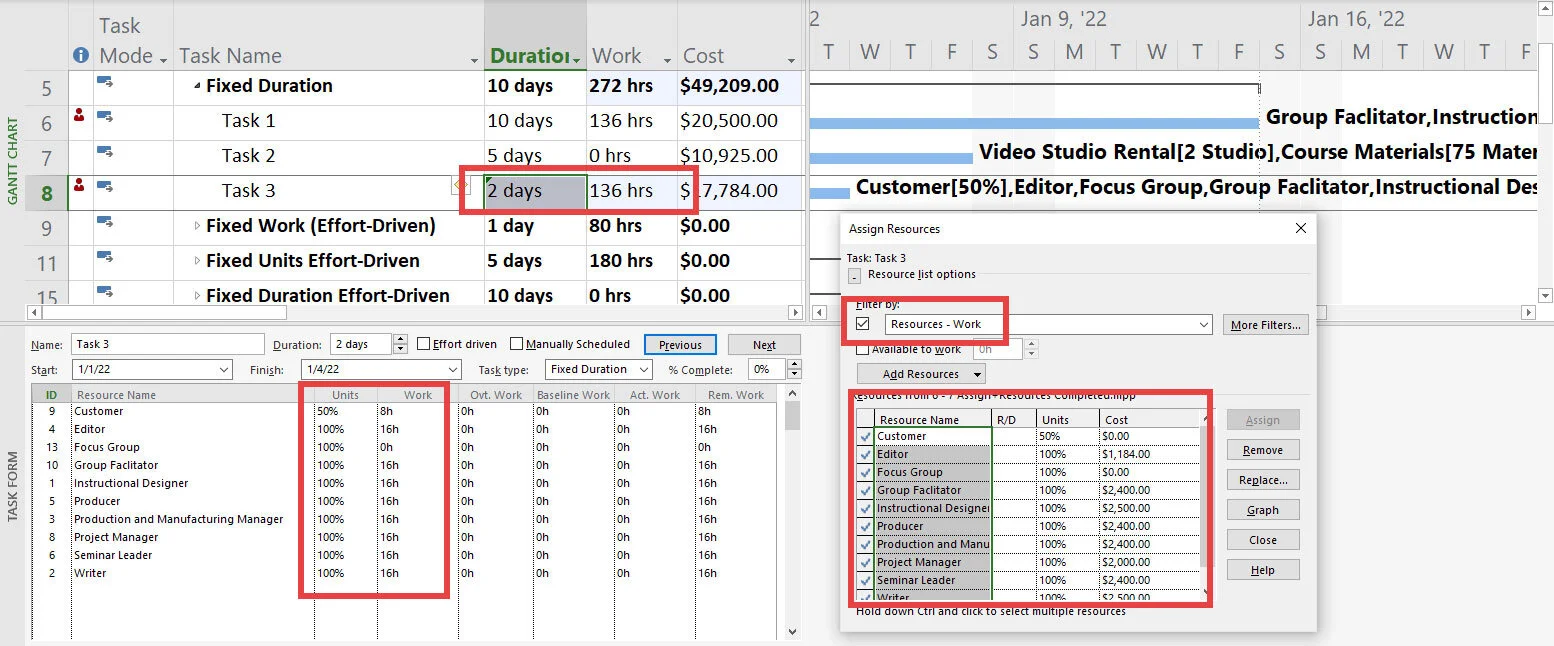Click the More Filters button
The image size is (1554, 646).
click(x=1265, y=324)
